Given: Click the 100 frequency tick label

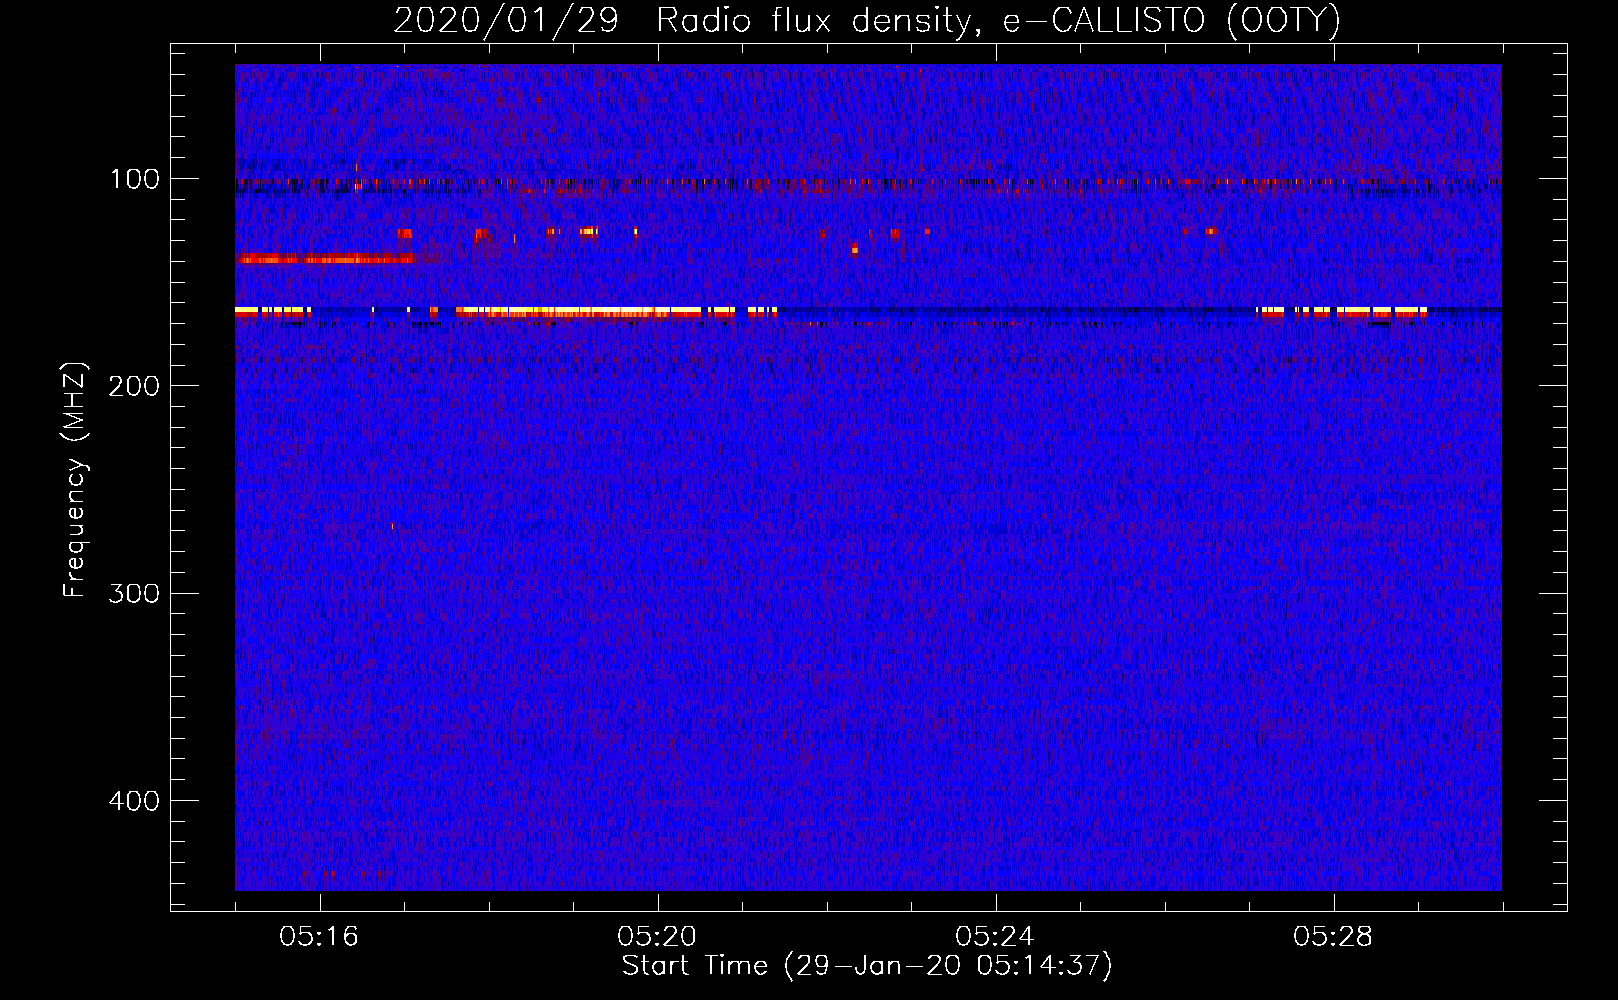Looking at the screenshot, I should pos(135,179).
